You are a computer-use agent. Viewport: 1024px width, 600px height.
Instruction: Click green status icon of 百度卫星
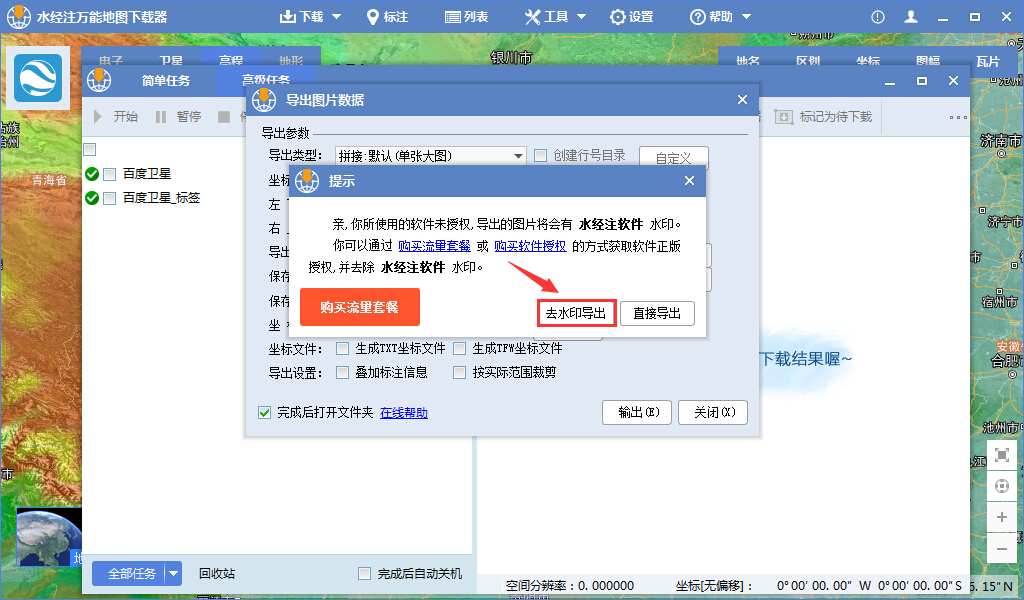pyautogui.click(x=92, y=174)
